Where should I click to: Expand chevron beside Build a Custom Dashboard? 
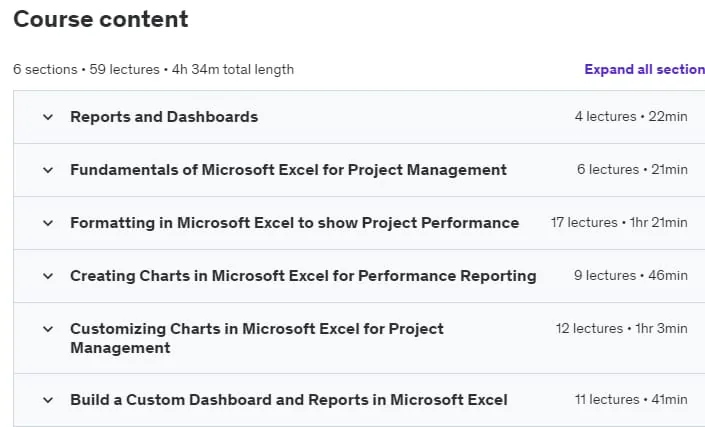coord(48,400)
